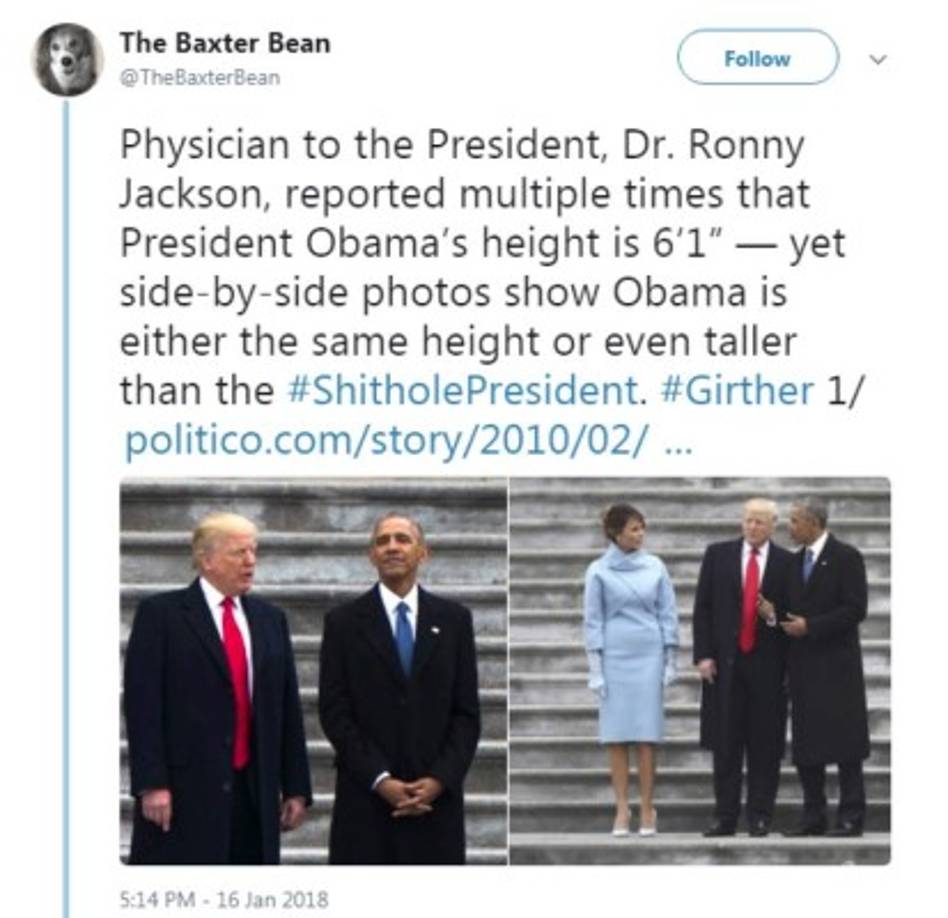Click the Baxter Bean dog avatar
The height and width of the screenshot is (918, 948).
(67, 59)
